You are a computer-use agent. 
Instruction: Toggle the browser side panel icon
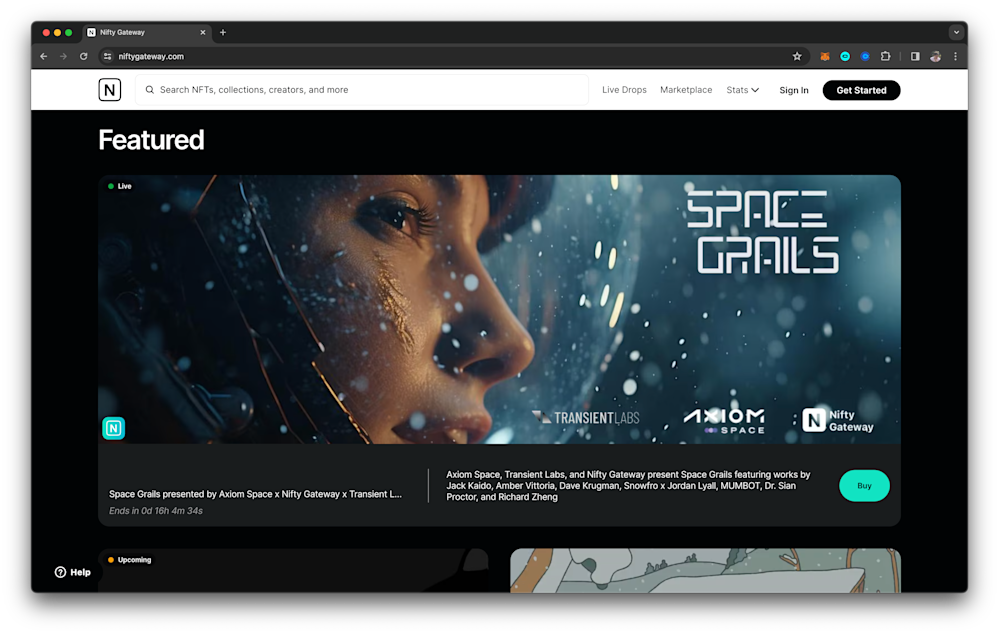click(x=915, y=57)
